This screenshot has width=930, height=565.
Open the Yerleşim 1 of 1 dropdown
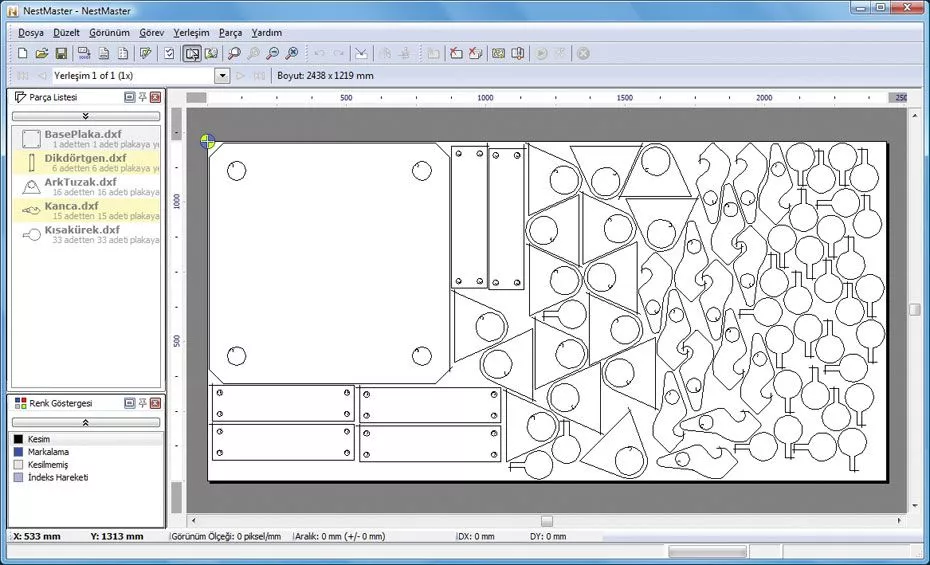(x=222, y=75)
